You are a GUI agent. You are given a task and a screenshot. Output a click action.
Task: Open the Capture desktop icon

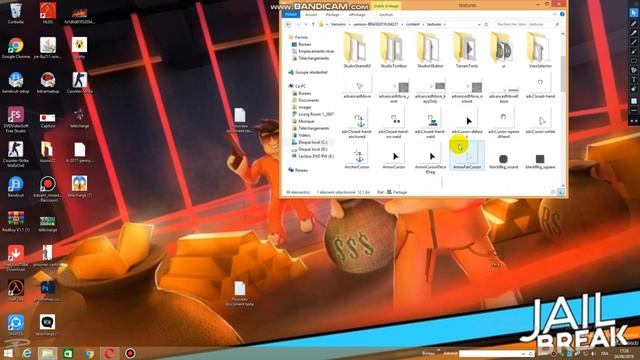pyautogui.click(x=48, y=119)
